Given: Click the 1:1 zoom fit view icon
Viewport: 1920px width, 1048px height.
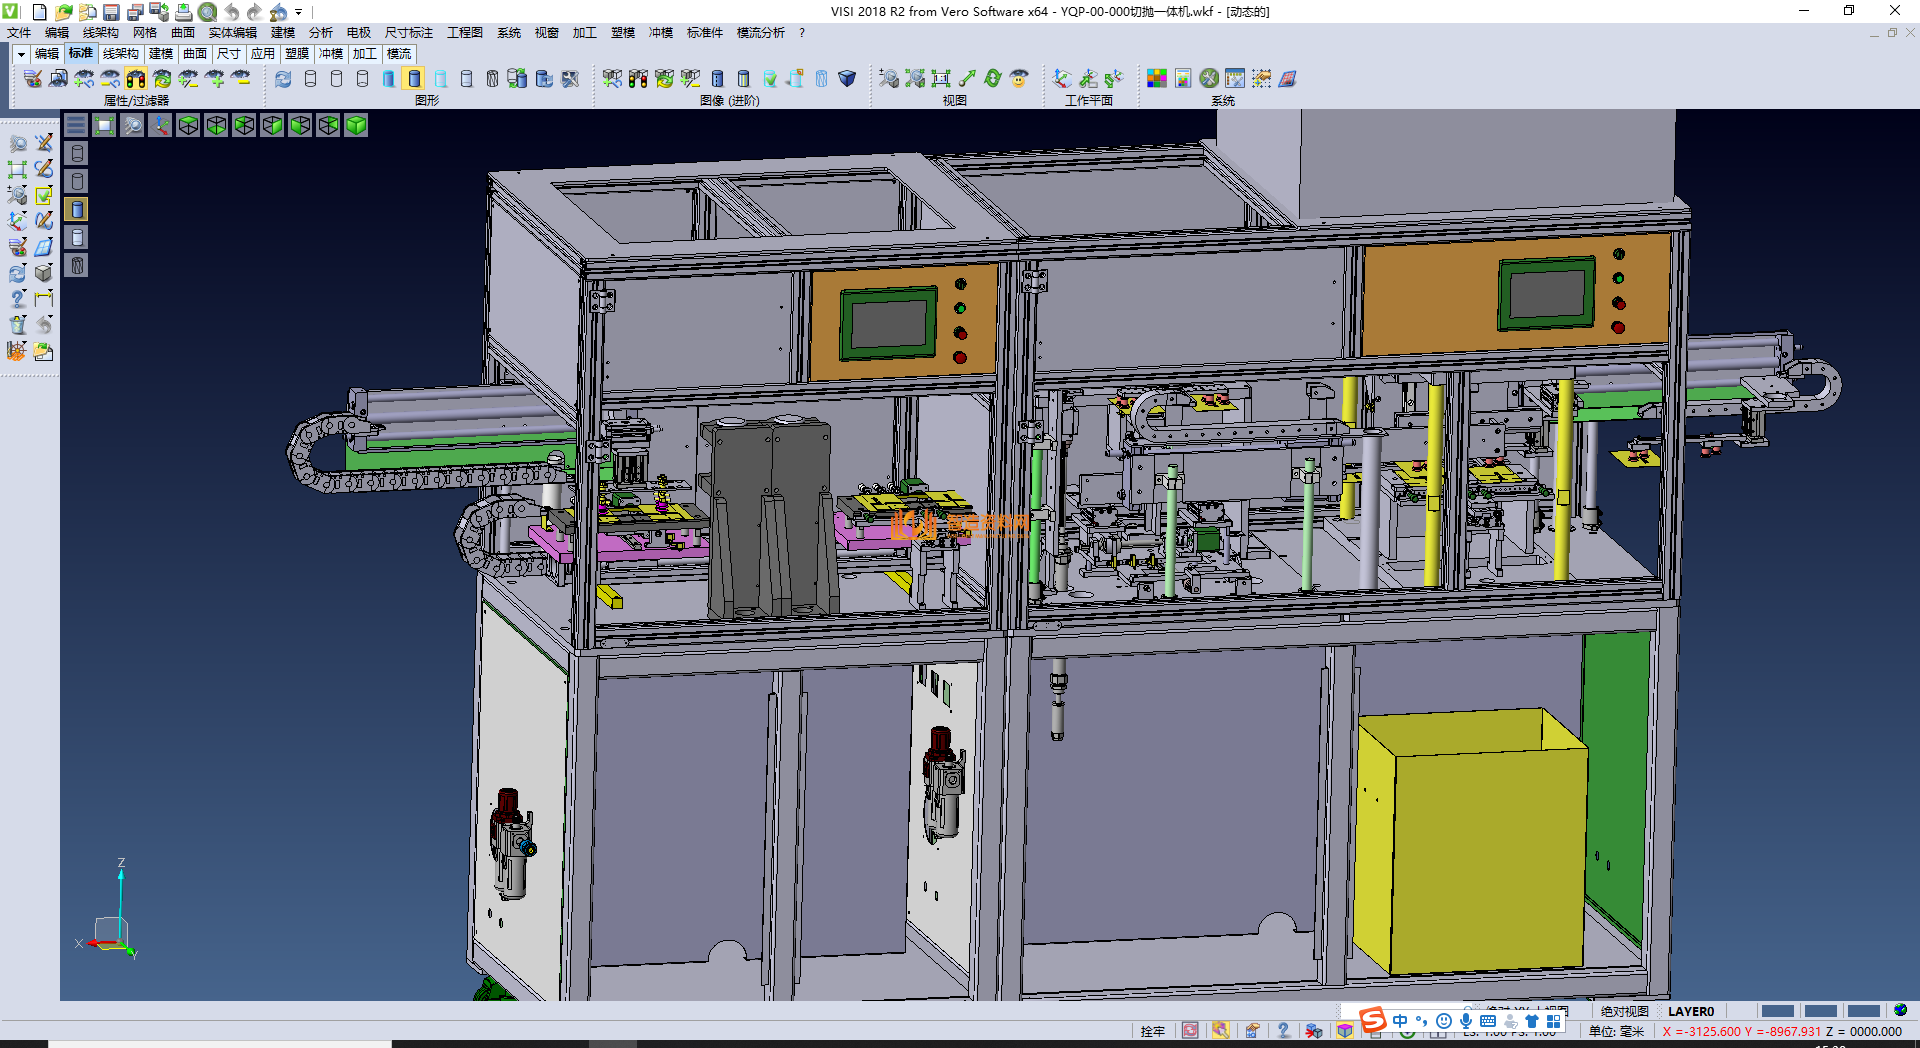Looking at the screenshot, I should tap(940, 78).
